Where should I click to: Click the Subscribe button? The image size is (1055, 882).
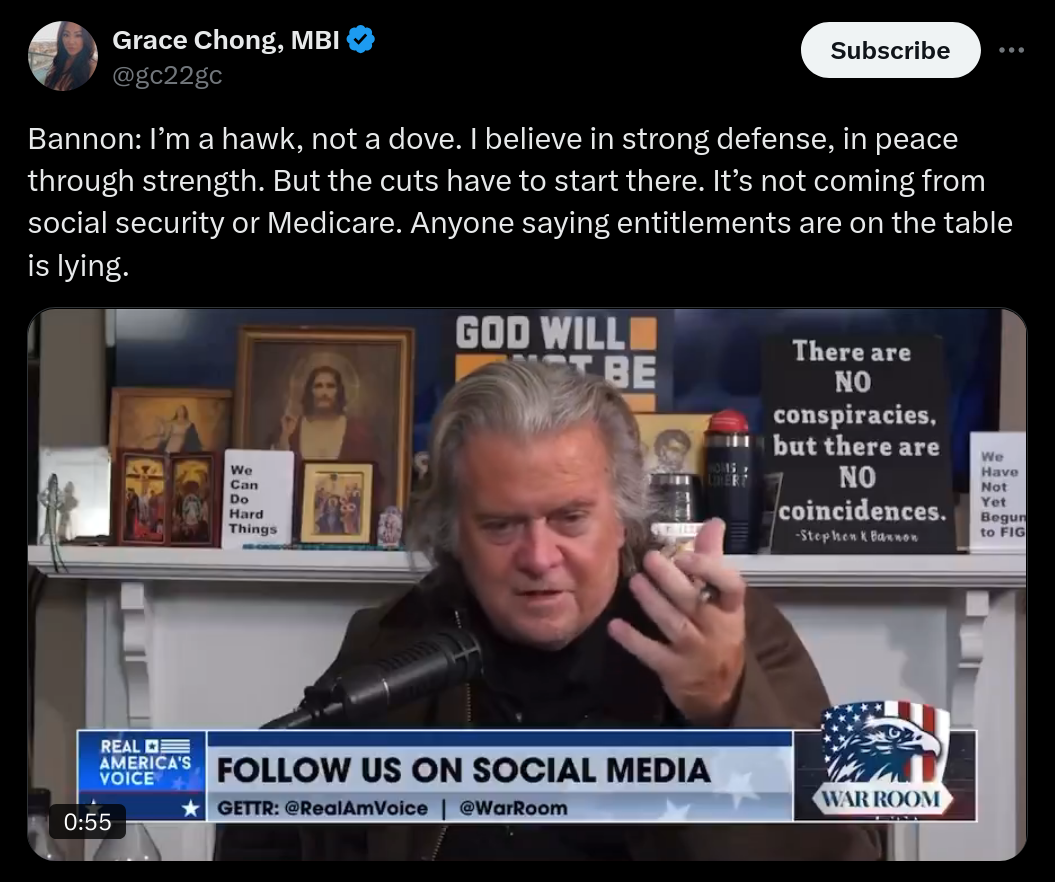click(x=890, y=50)
